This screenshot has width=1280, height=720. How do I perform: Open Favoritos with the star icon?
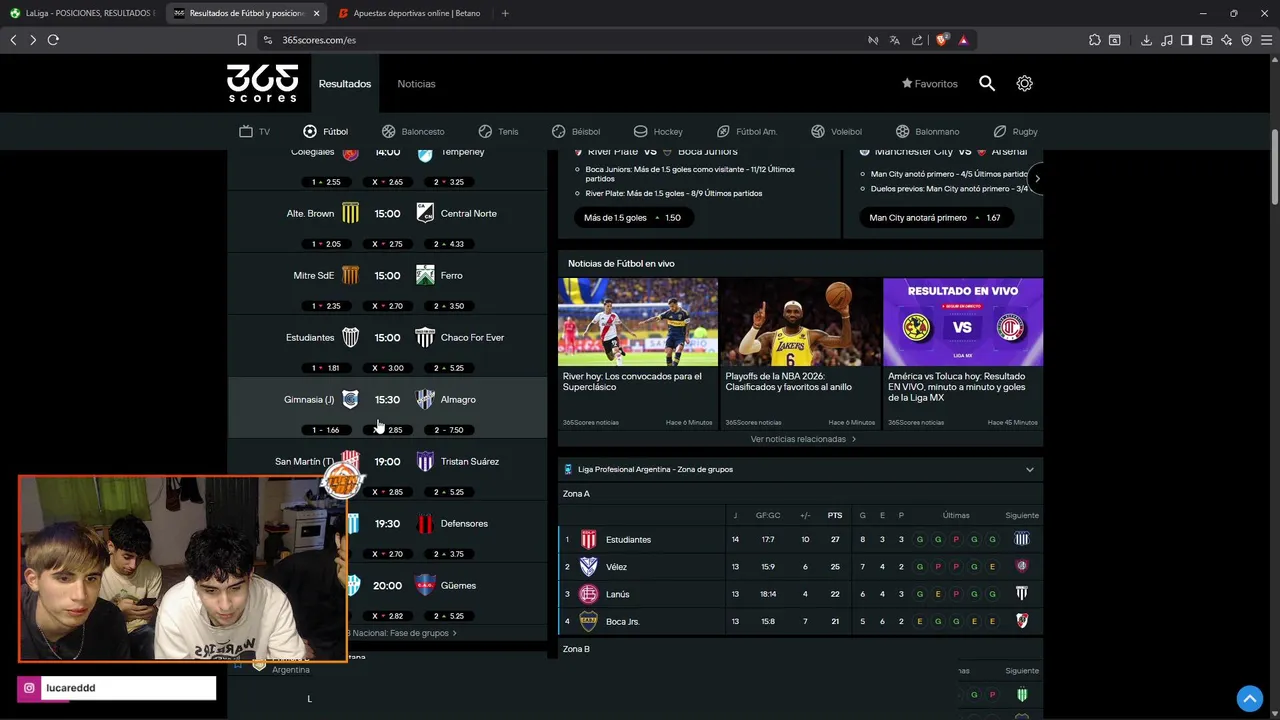(x=930, y=84)
